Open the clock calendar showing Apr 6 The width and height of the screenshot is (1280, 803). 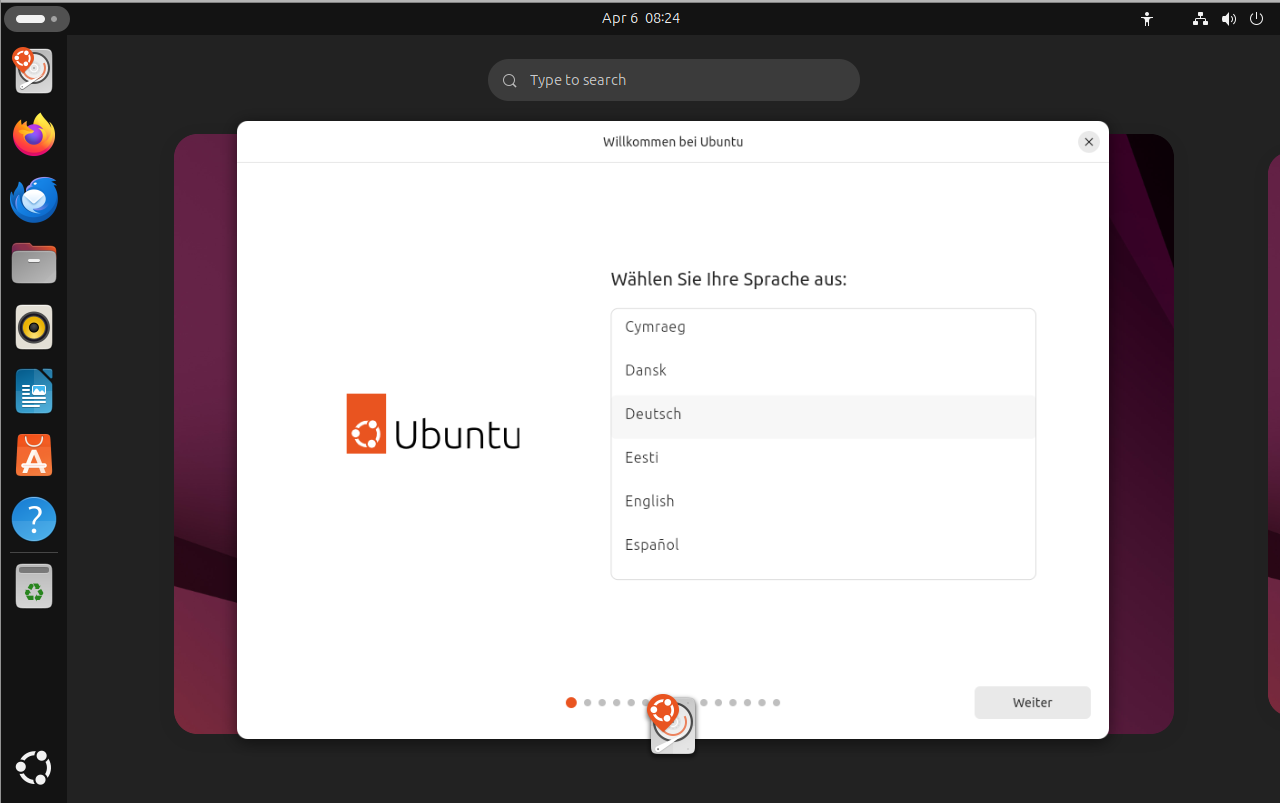pos(640,18)
